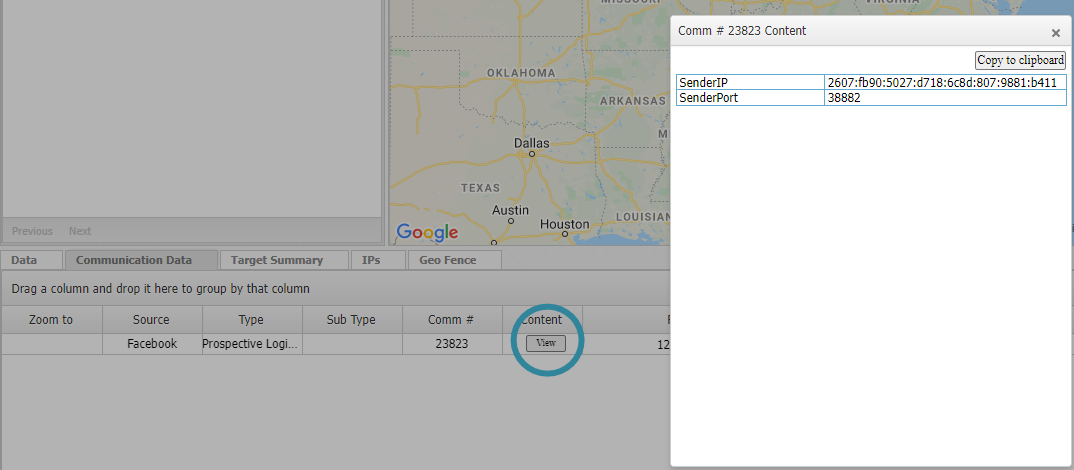Click the SenderIP address value cell
This screenshot has width=1074, height=470.
[x=942, y=83]
